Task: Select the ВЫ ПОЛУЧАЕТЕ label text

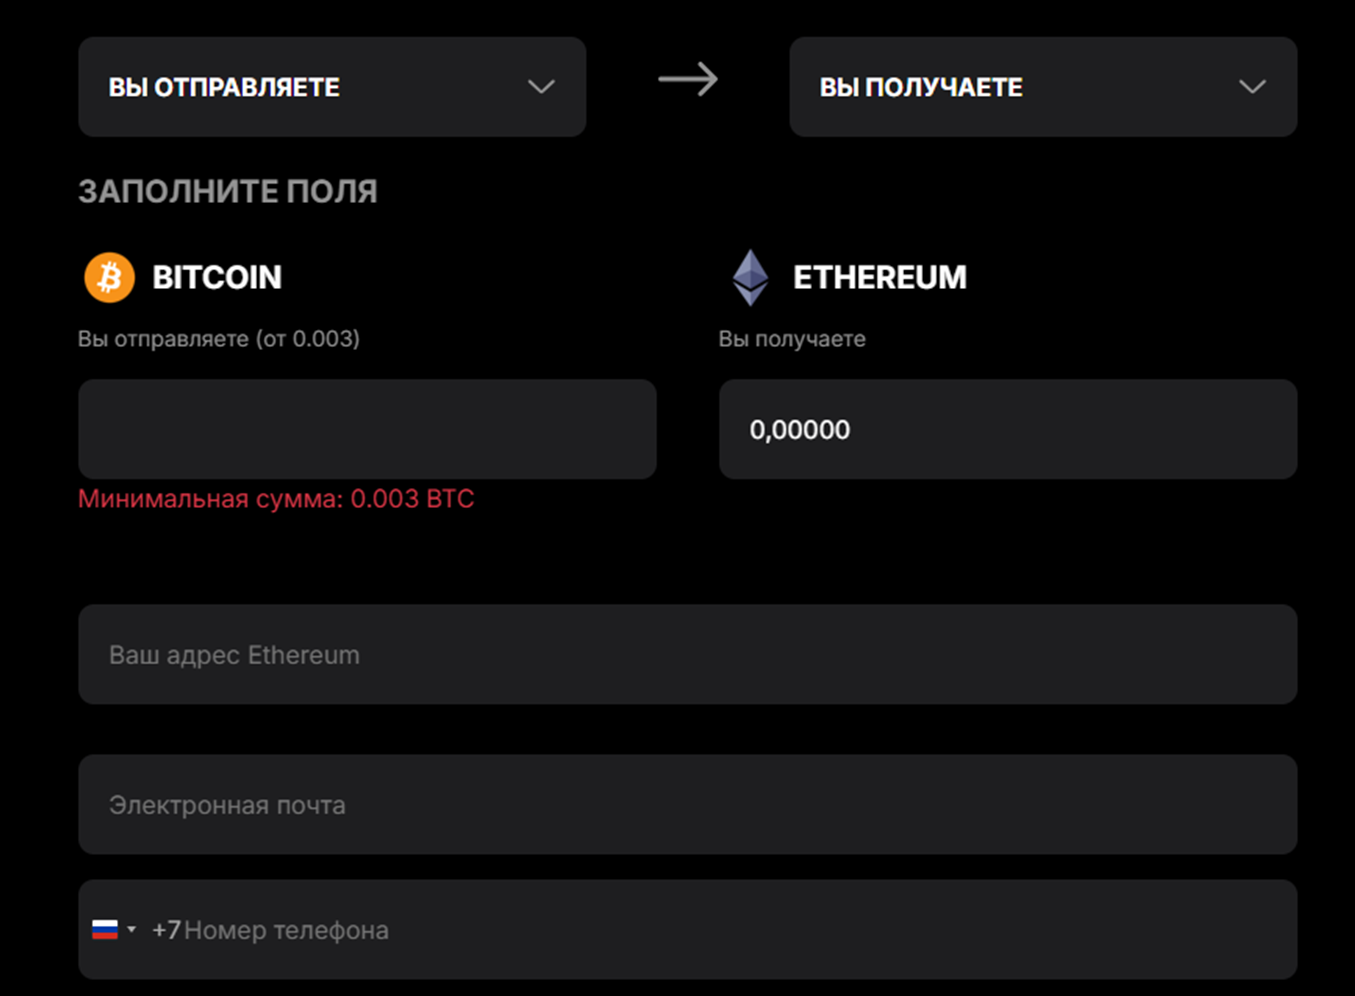Action: tap(920, 88)
